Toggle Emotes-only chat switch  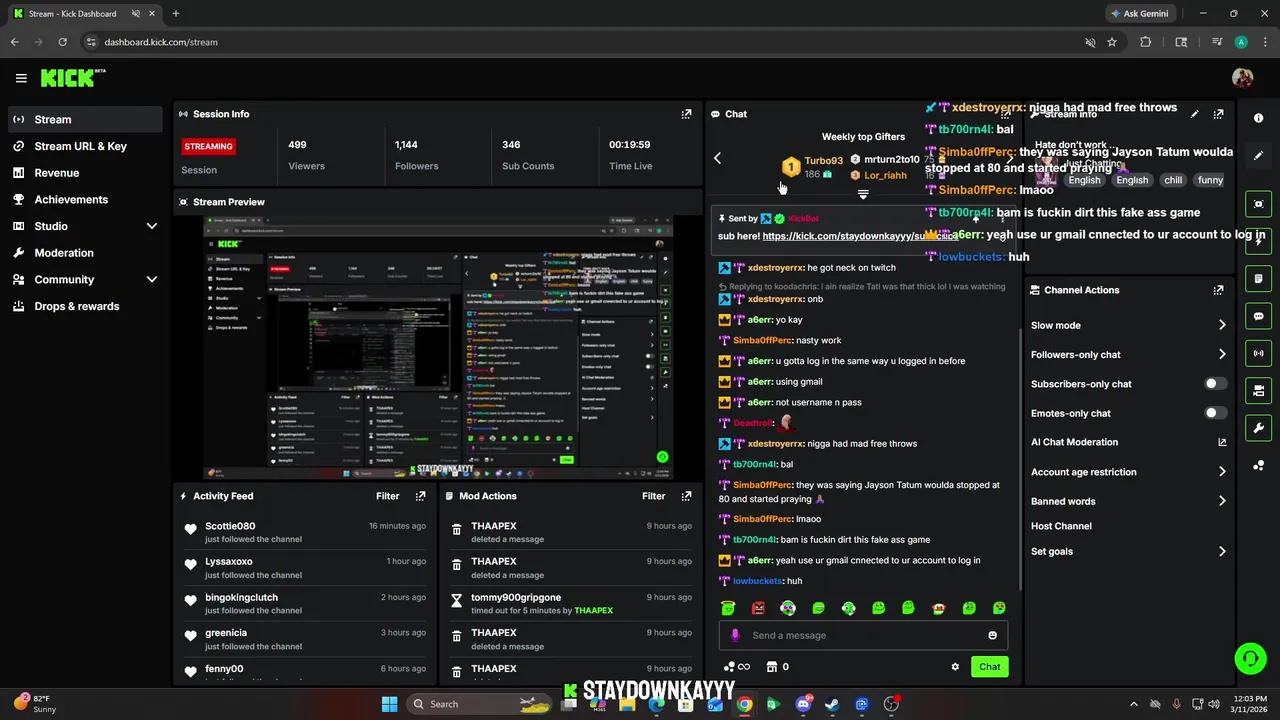[1215, 413]
